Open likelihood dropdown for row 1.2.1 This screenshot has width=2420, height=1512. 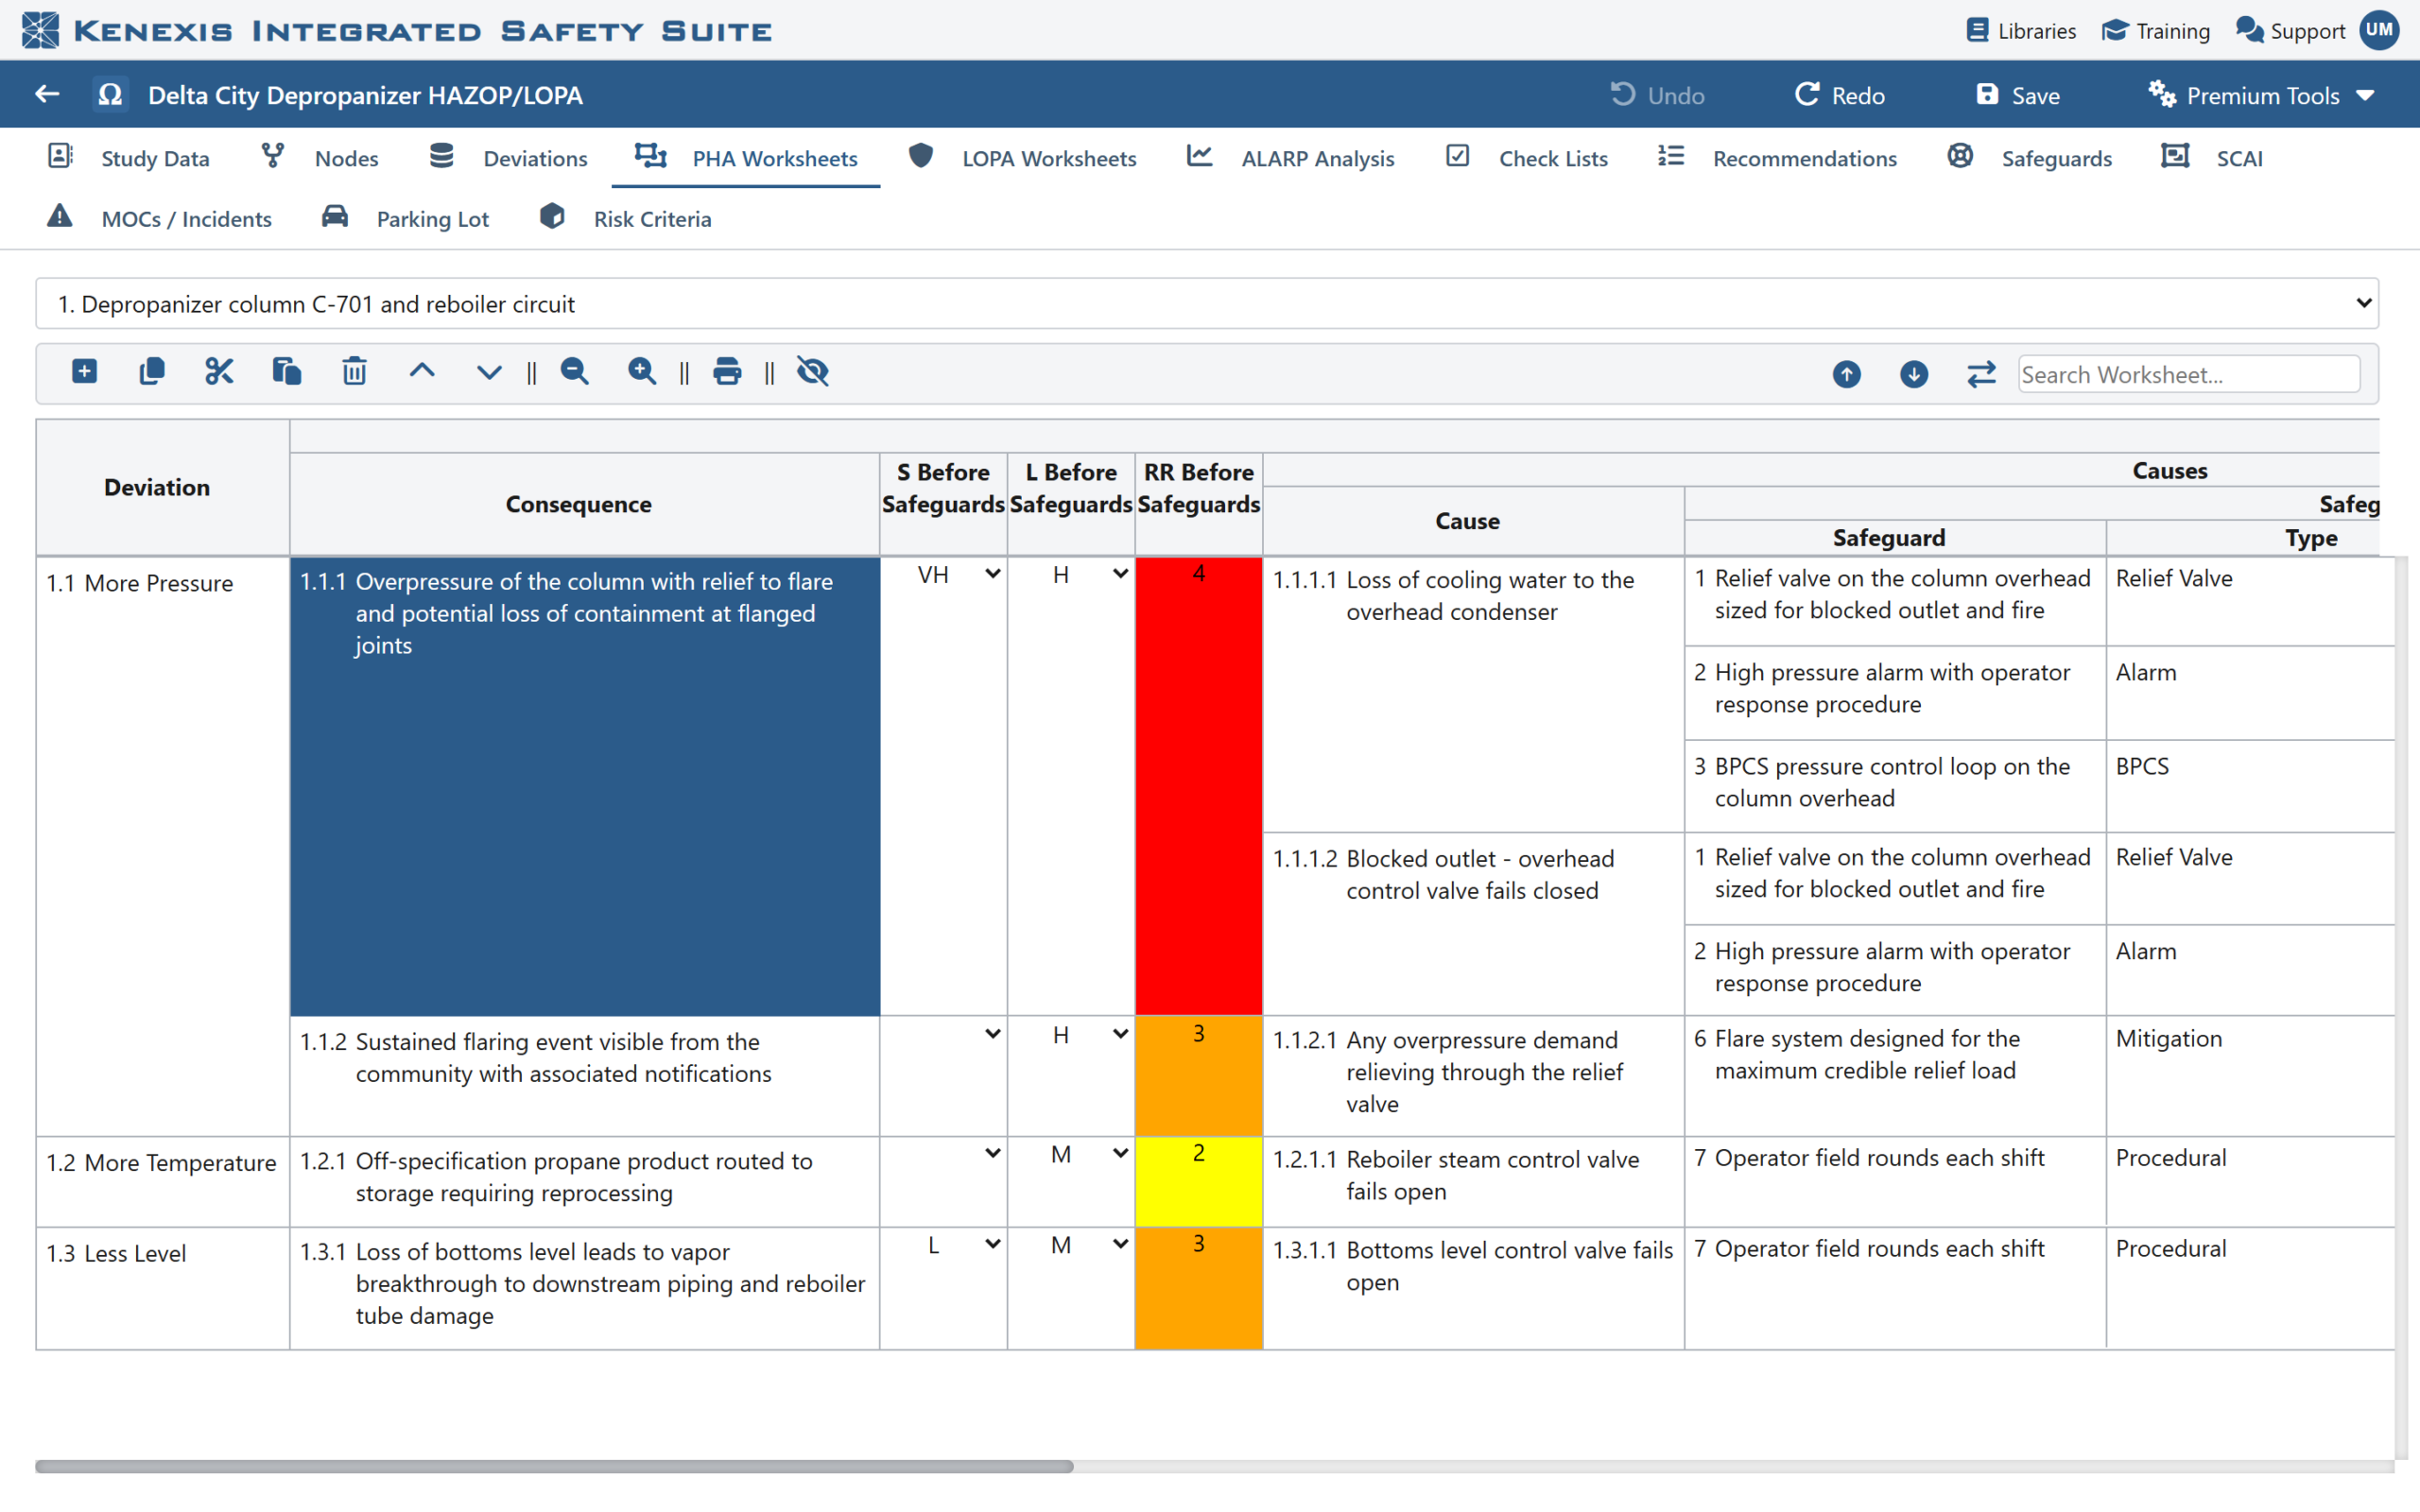pos(1071,1154)
